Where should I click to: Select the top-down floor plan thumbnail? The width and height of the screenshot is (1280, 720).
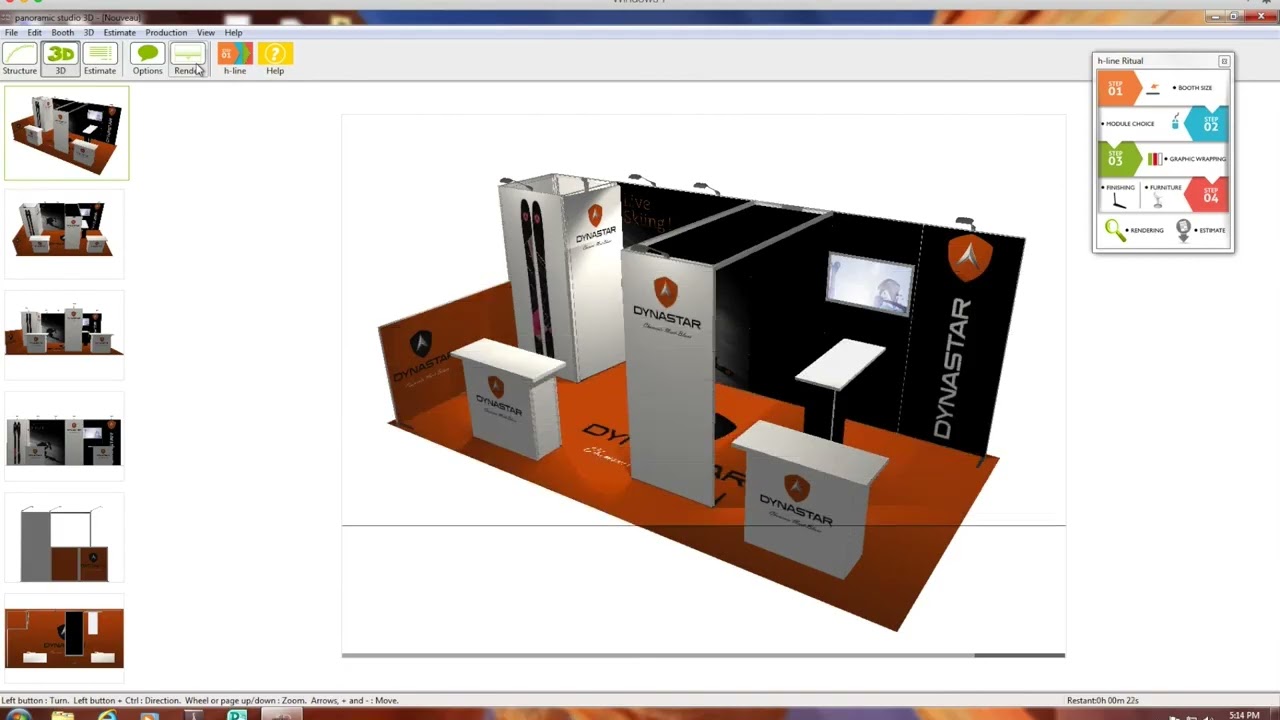[x=64, y=638]
